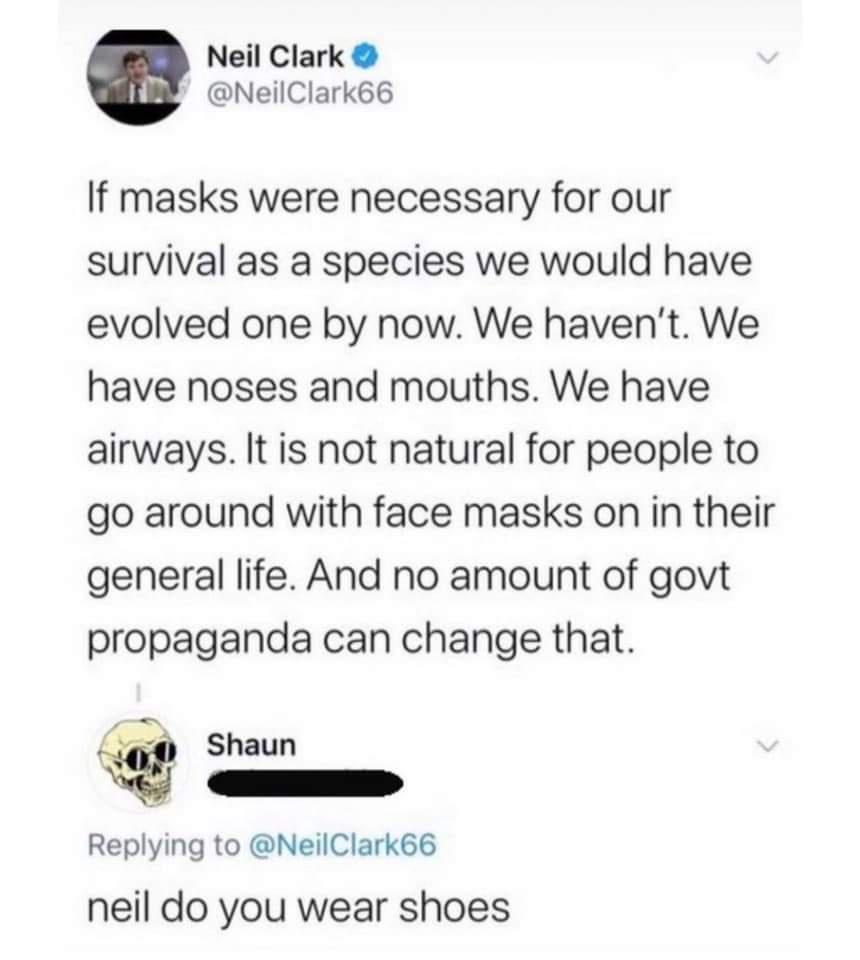Expand the chevron next to the verified tweet

point(766,57)
